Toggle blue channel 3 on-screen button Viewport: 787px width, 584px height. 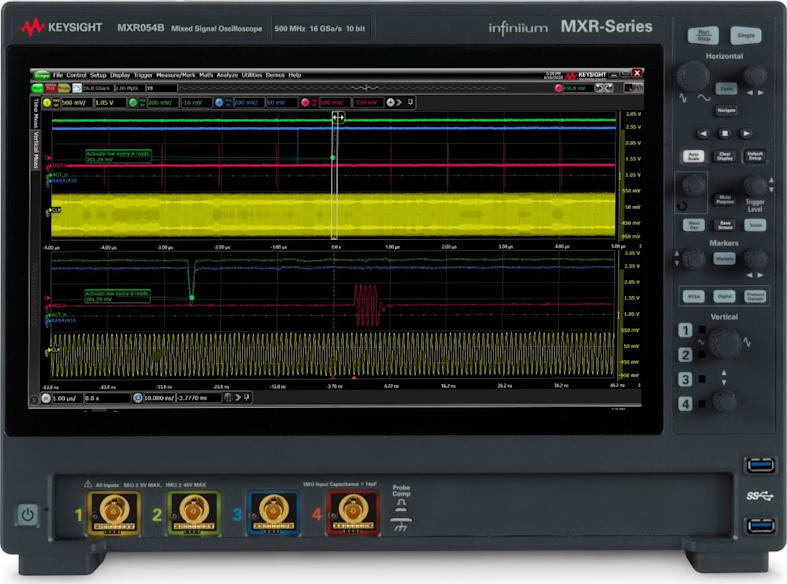point(219,102)
